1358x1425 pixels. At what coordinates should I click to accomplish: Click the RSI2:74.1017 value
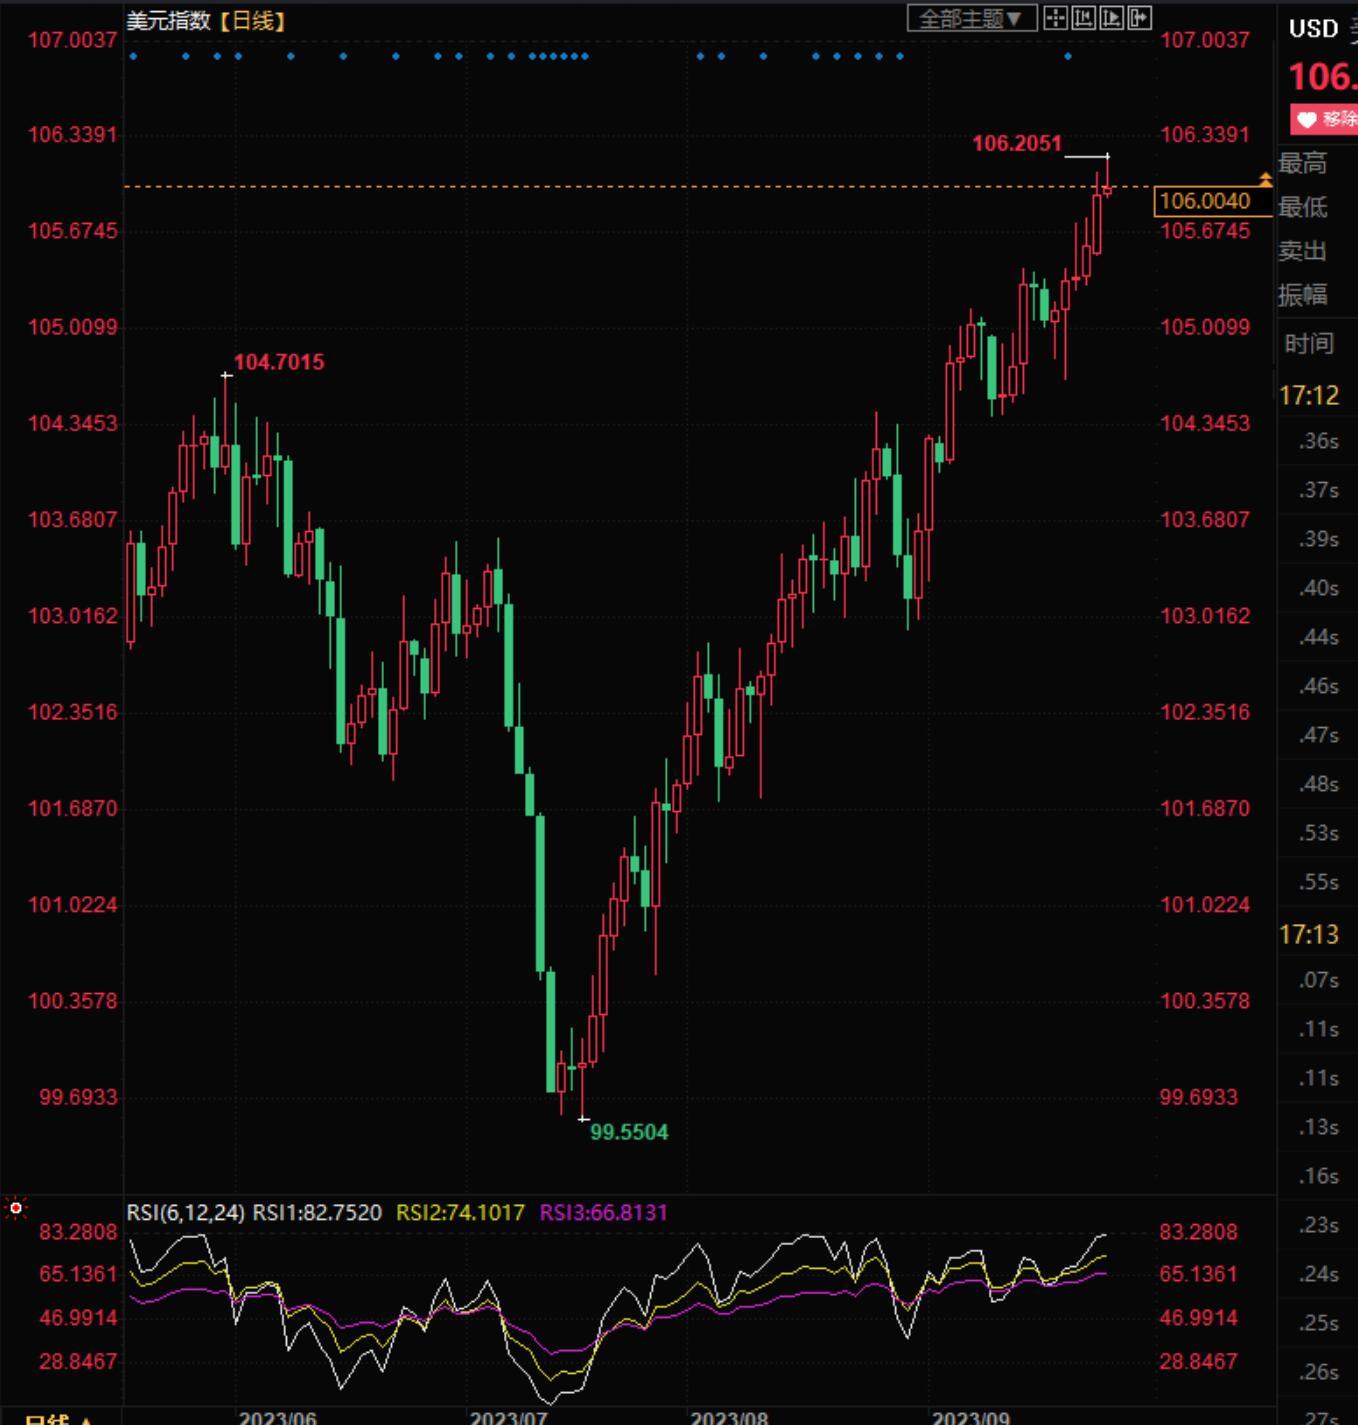point(460,1213)
